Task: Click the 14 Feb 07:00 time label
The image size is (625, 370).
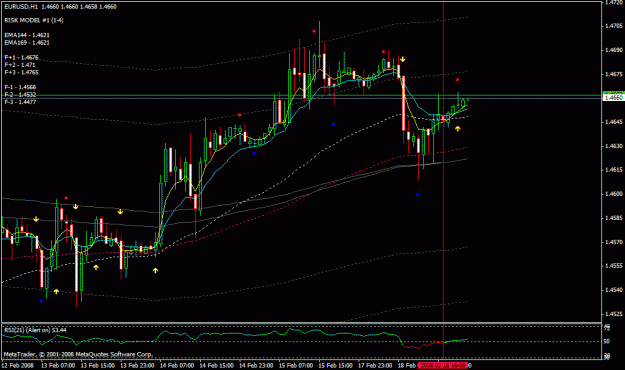Action: 177,366
